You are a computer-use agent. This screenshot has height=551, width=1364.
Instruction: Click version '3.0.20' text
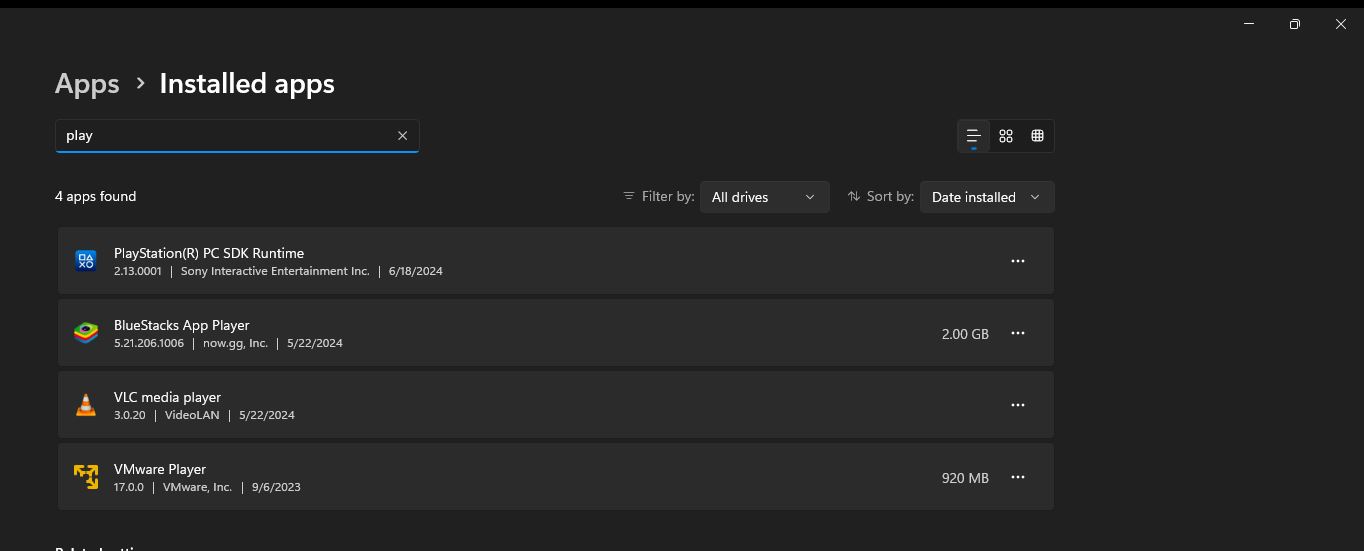(130, 415)
